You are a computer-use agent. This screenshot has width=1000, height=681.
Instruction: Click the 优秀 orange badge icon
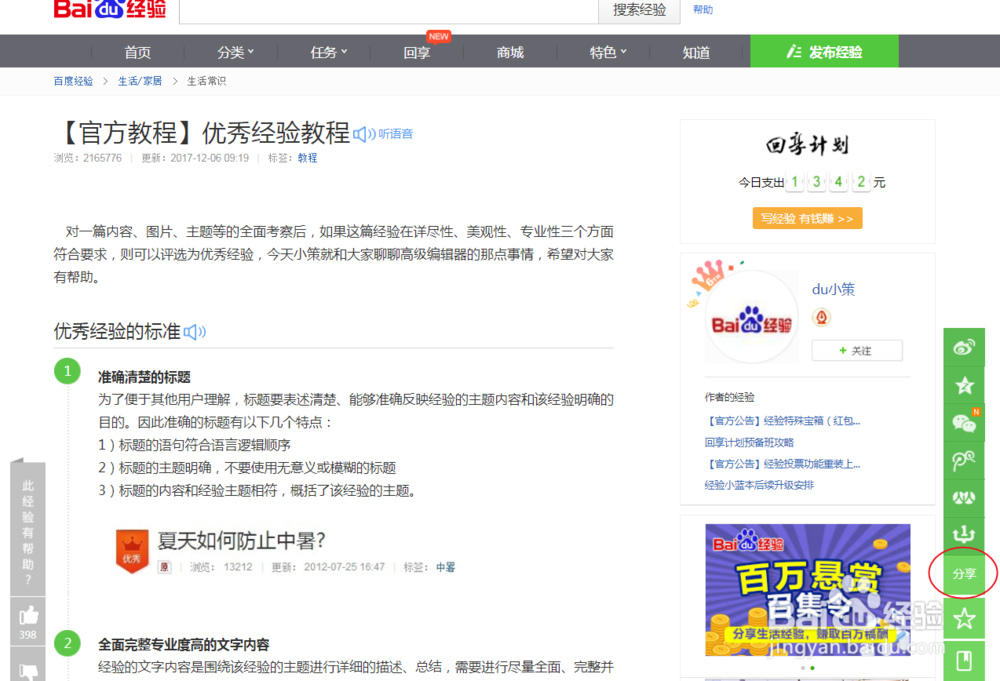(x=132, y=551)
